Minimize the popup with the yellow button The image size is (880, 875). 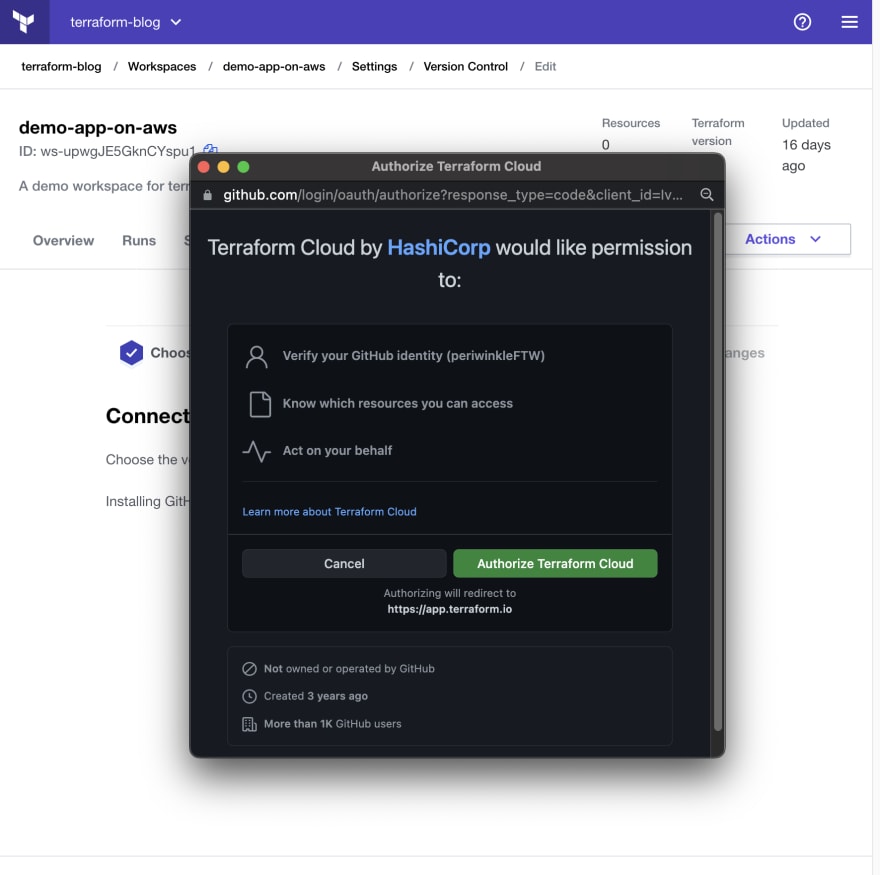tap(223, 167)
